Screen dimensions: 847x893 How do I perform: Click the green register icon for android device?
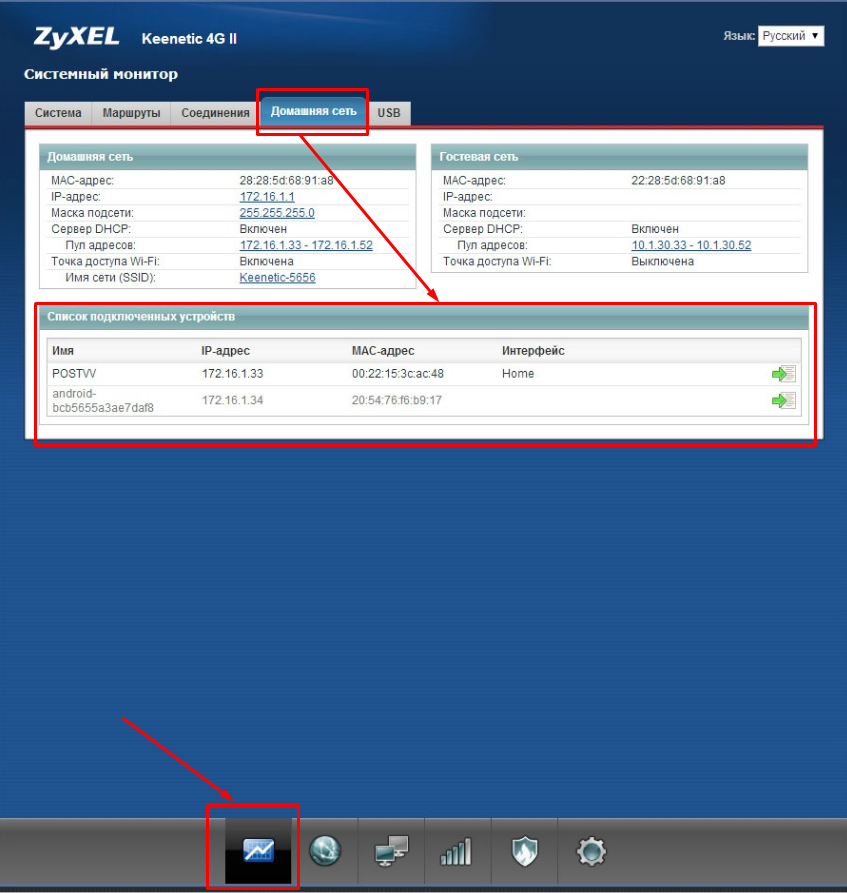782,400
